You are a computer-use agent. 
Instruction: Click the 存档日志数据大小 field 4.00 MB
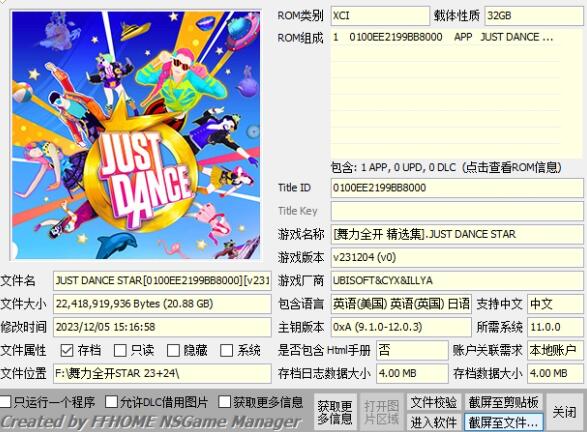(412, 374)
